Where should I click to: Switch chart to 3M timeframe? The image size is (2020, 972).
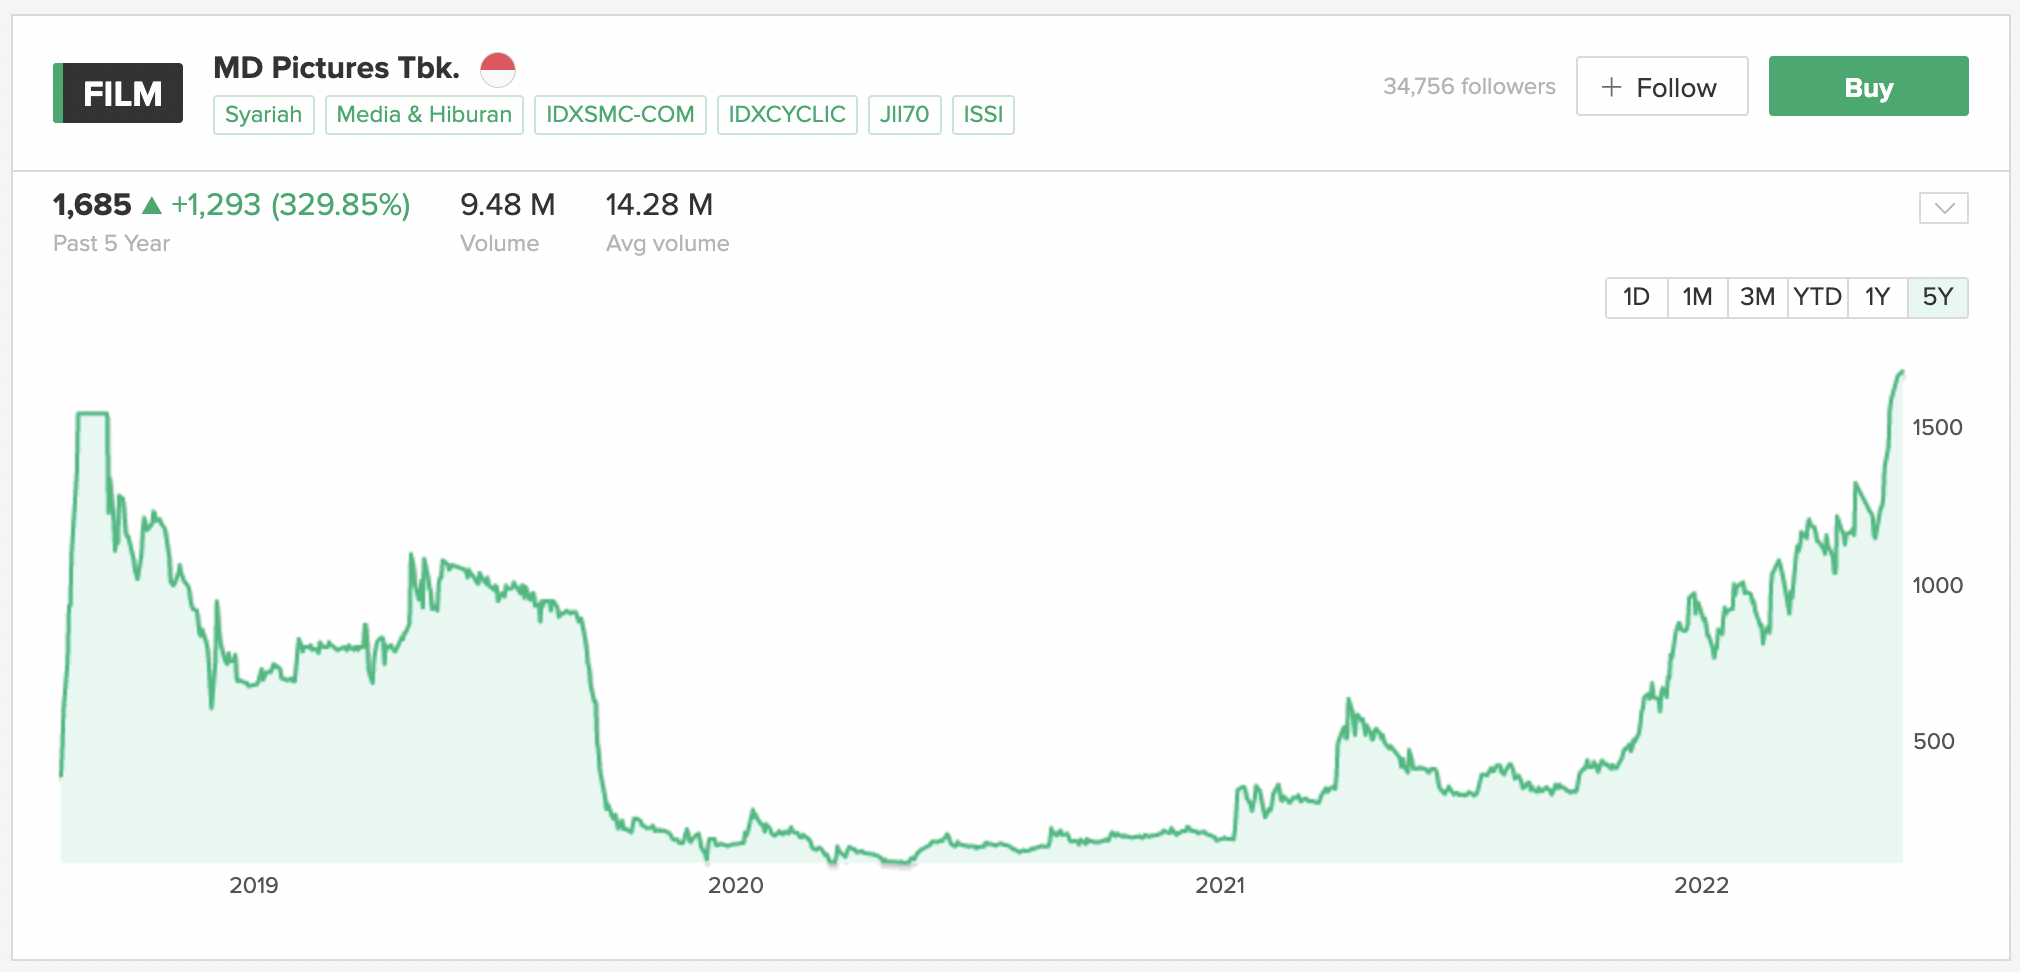(1757, 297)
